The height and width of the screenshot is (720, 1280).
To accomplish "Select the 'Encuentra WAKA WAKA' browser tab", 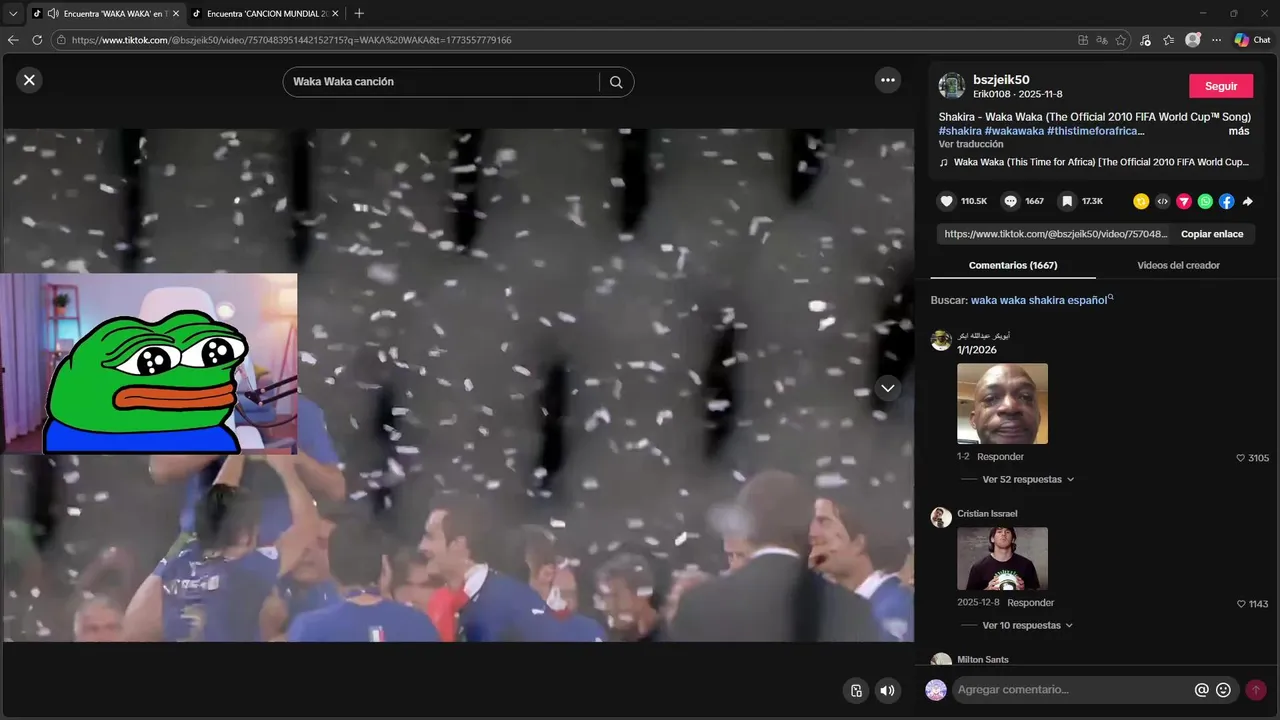I will [105, 14].
